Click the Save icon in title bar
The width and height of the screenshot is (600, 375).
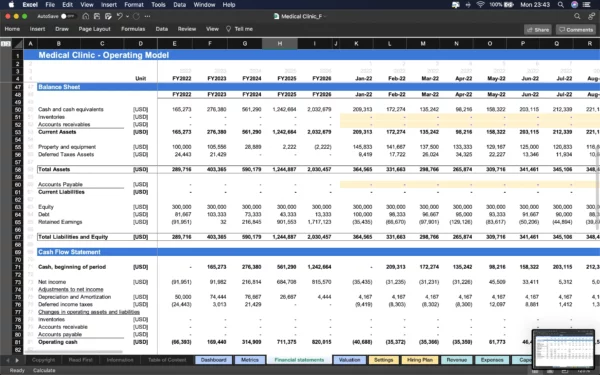[x=97, y=16]
